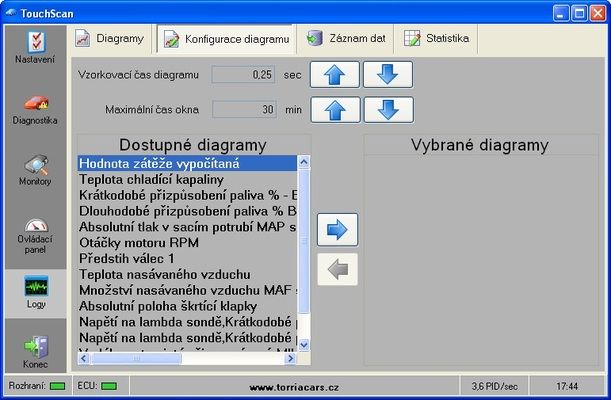Image resolution: width=611 pixels, height=400 pixels.
Task: Click the list's vertical scrollbar up arrow
Action: [x=304, y=162]
